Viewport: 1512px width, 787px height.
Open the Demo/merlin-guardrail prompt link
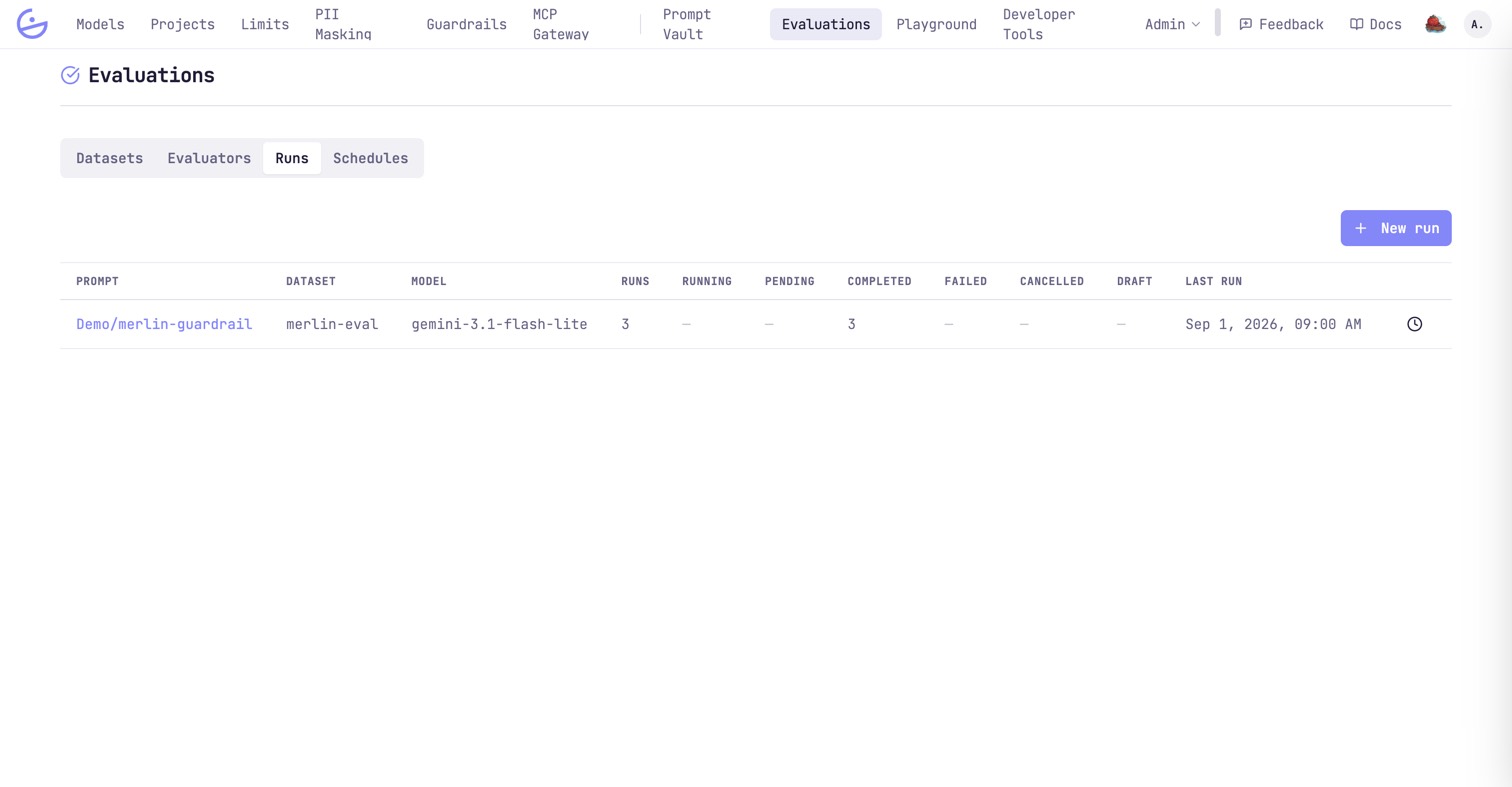[164, 324]
